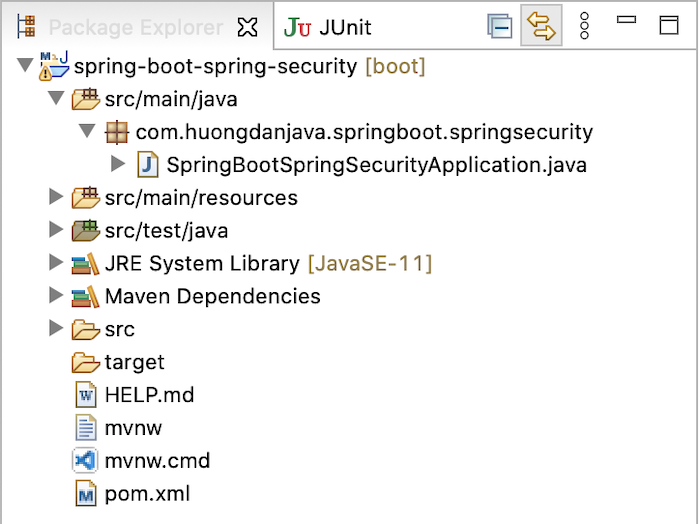Select the HELP.md file
This screenshot has width=700, height=524.
[x=135, y=395]
